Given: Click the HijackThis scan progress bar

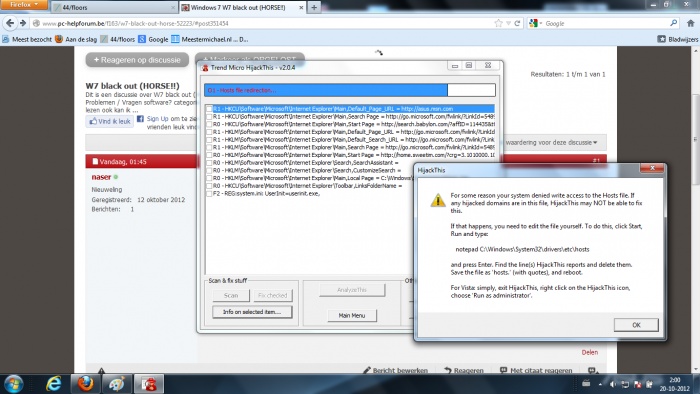Looking at the screenshot, I should click(x=350, y=90).
